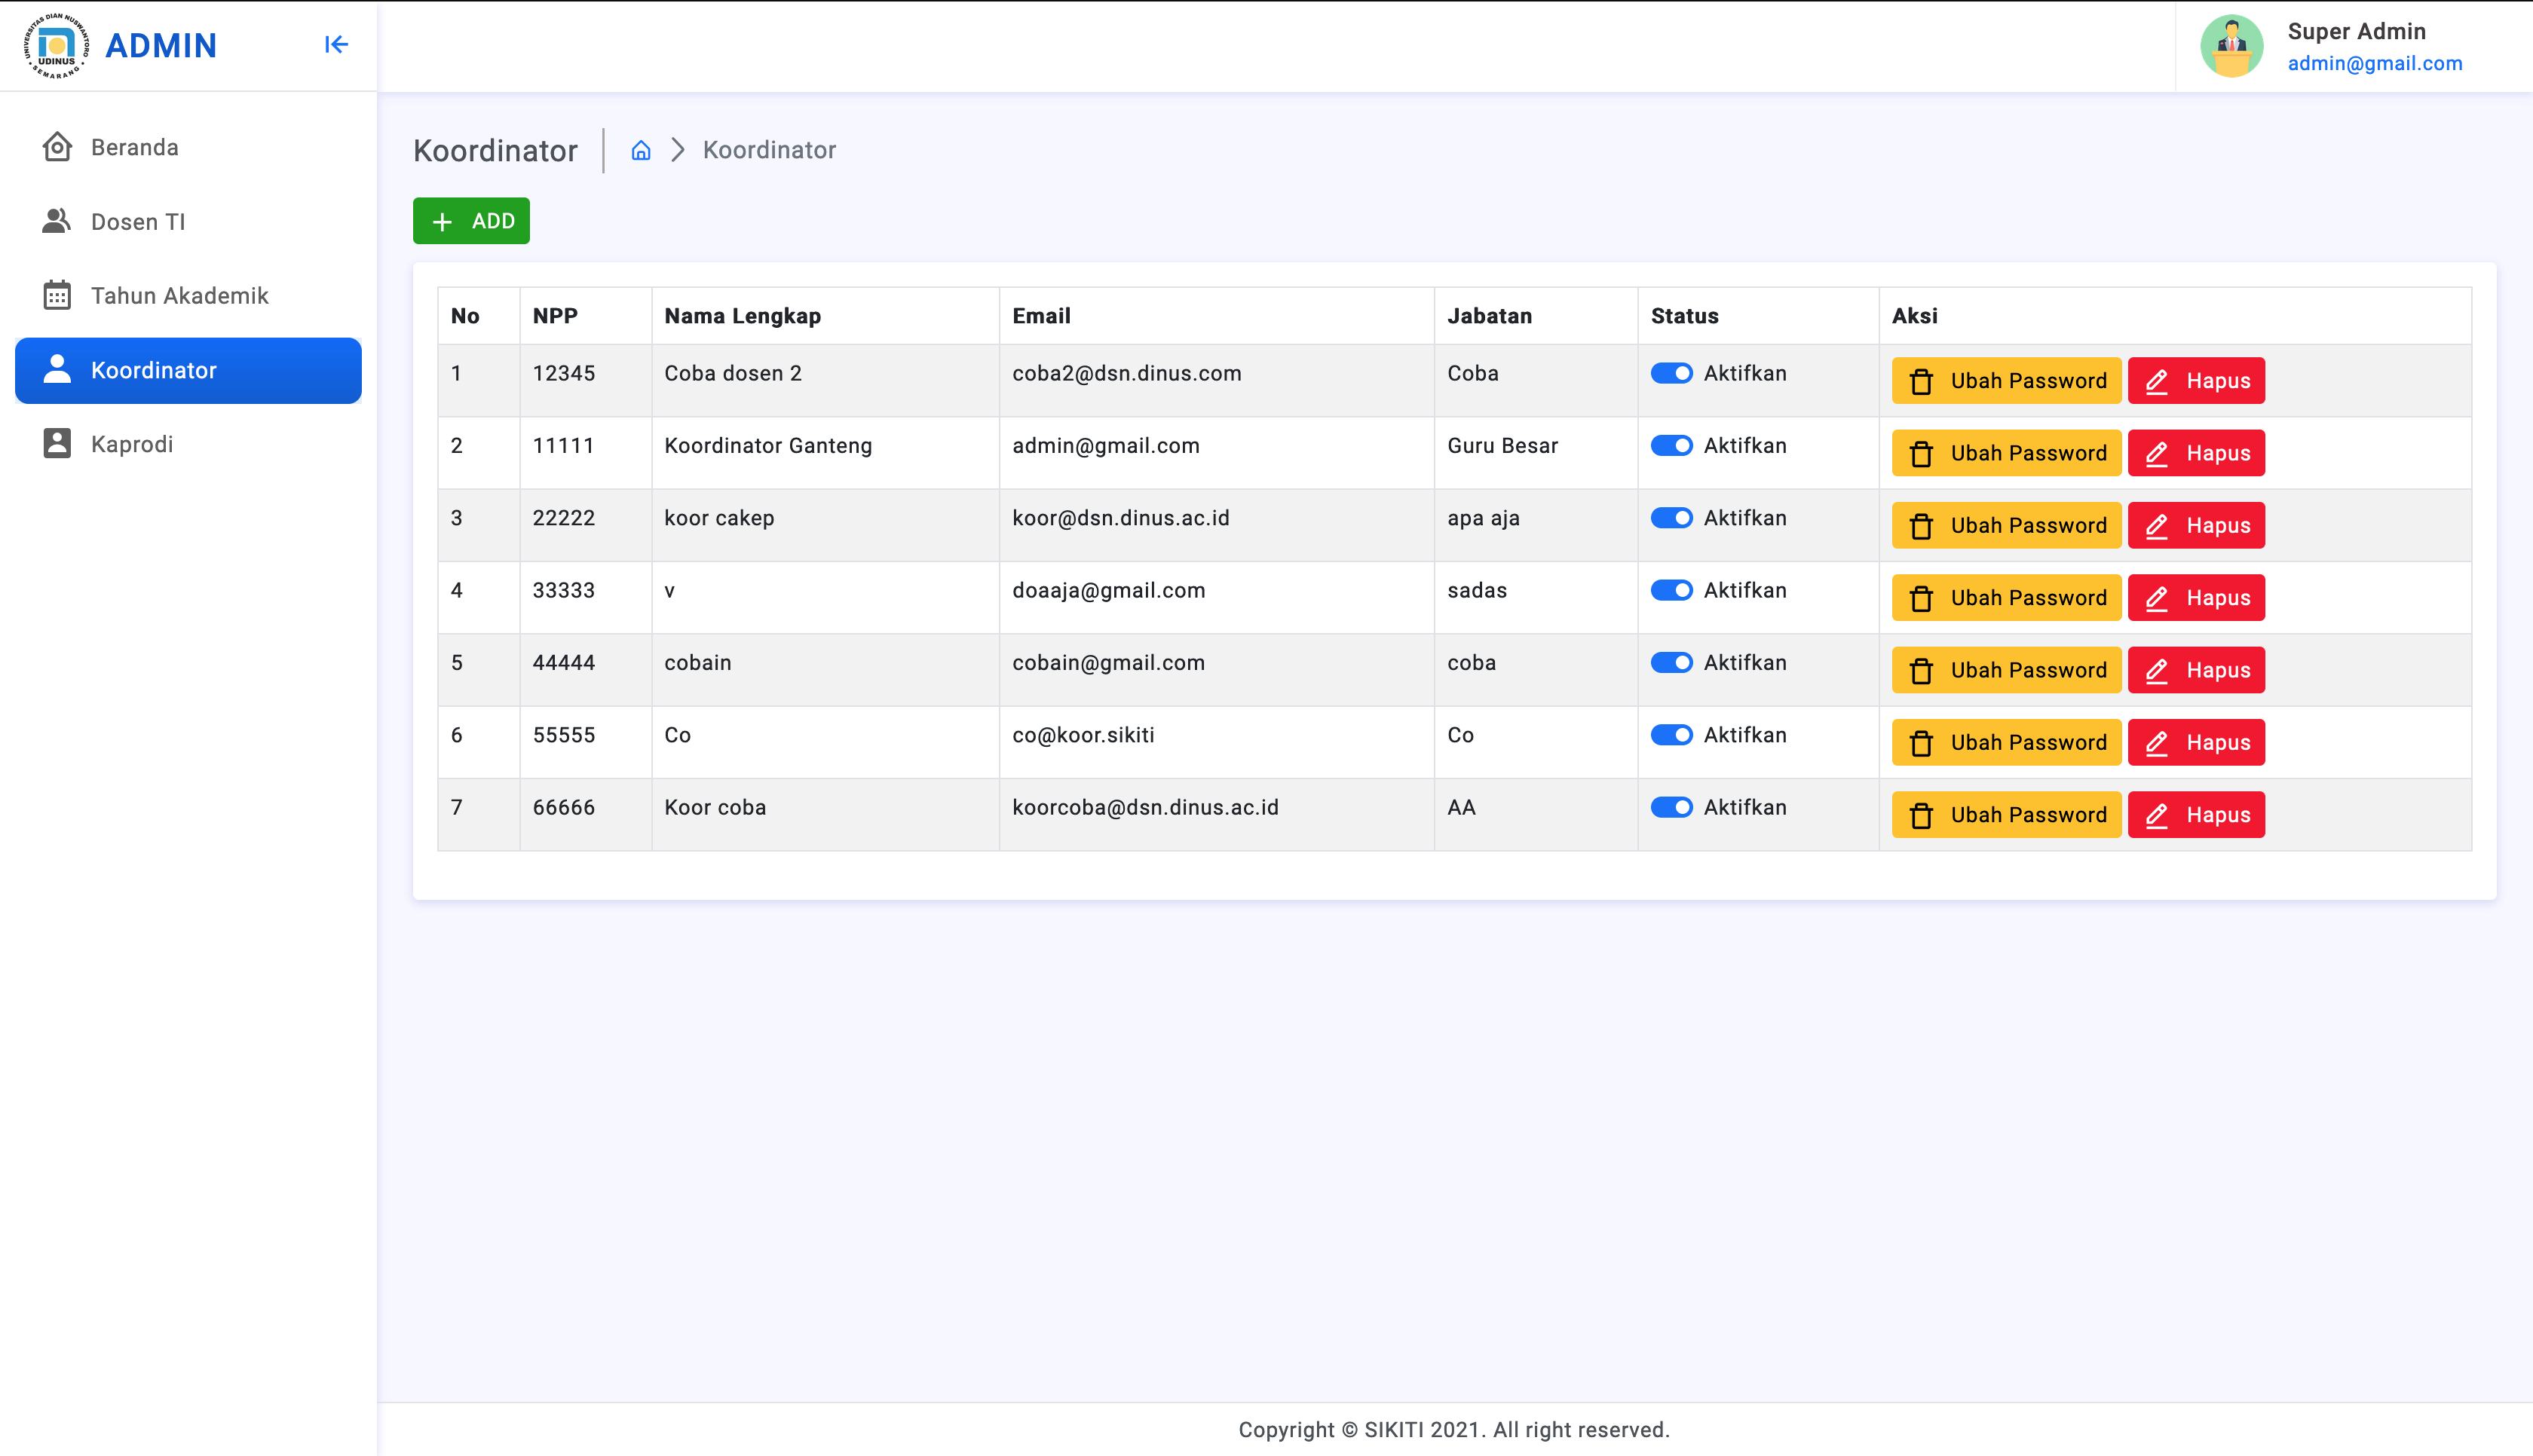The image size is (2533, 1456).
Task: Click the Koordinator page heading
Action: pos(495,150)
